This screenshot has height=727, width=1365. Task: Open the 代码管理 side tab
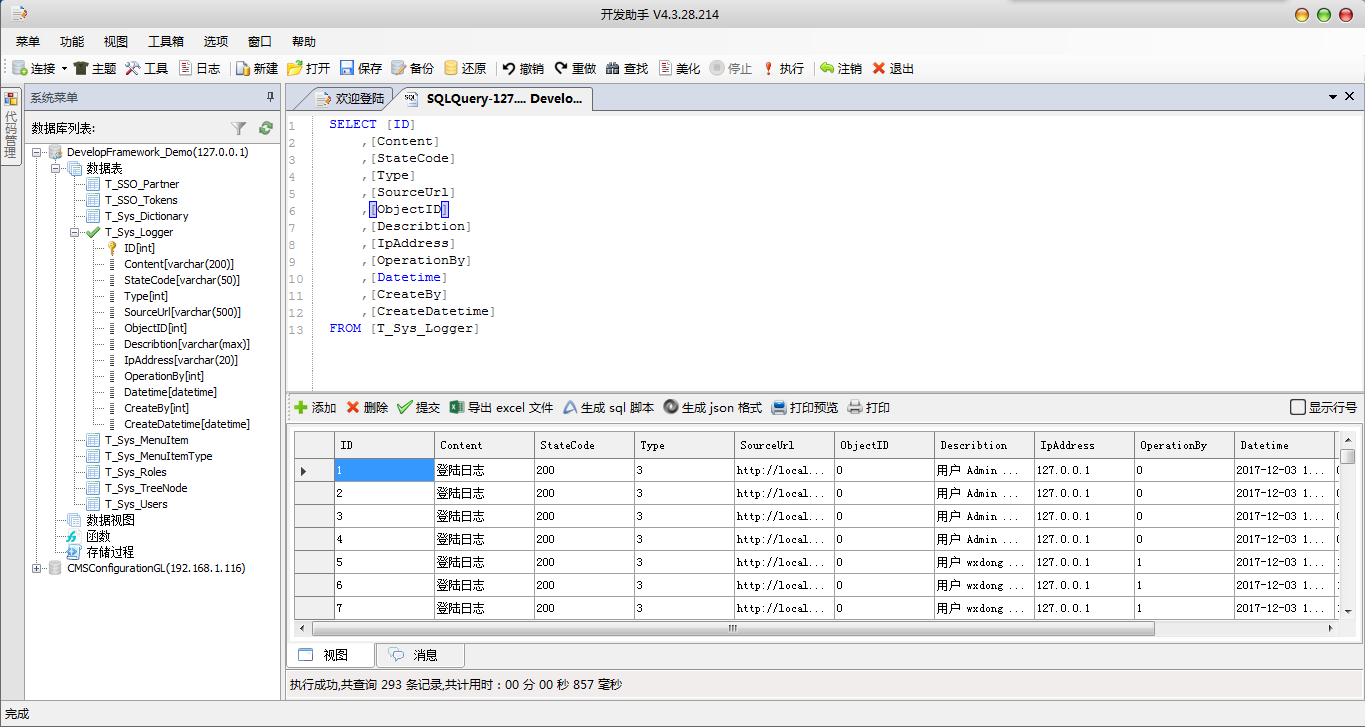tap(11, 126)
